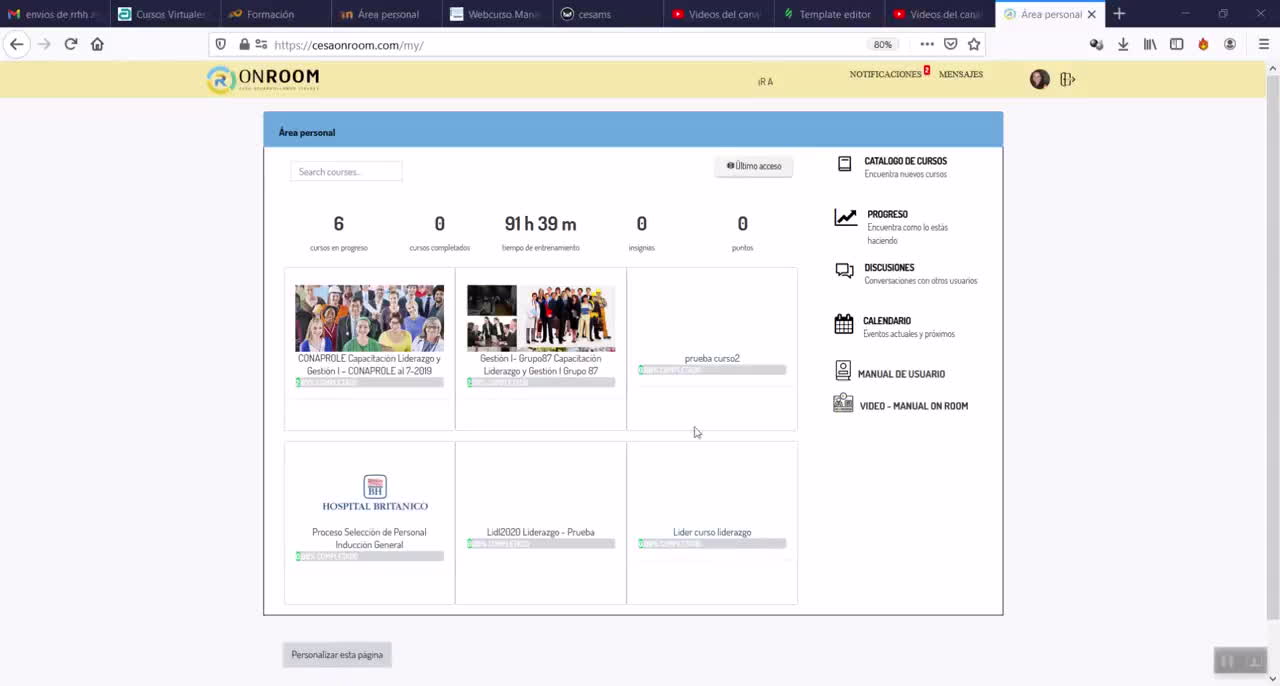
Task: Click the Firefox bookmark star icon
Action: click(974, 44)
